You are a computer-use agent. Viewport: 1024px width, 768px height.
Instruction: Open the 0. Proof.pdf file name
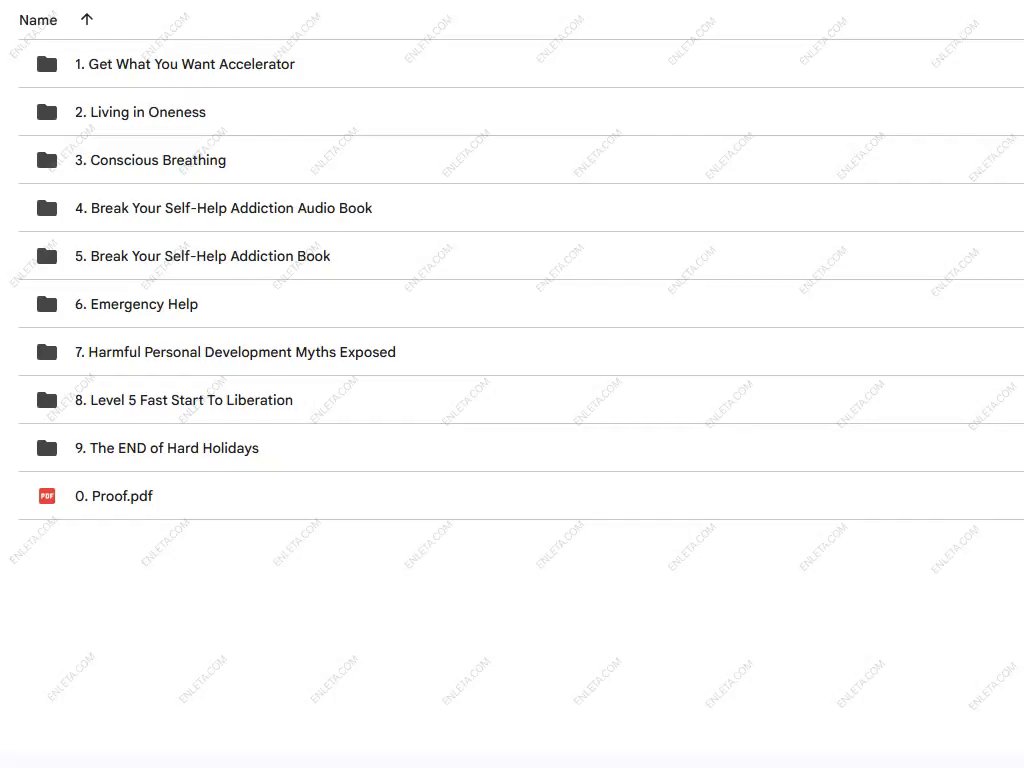[x=114, y=496]
